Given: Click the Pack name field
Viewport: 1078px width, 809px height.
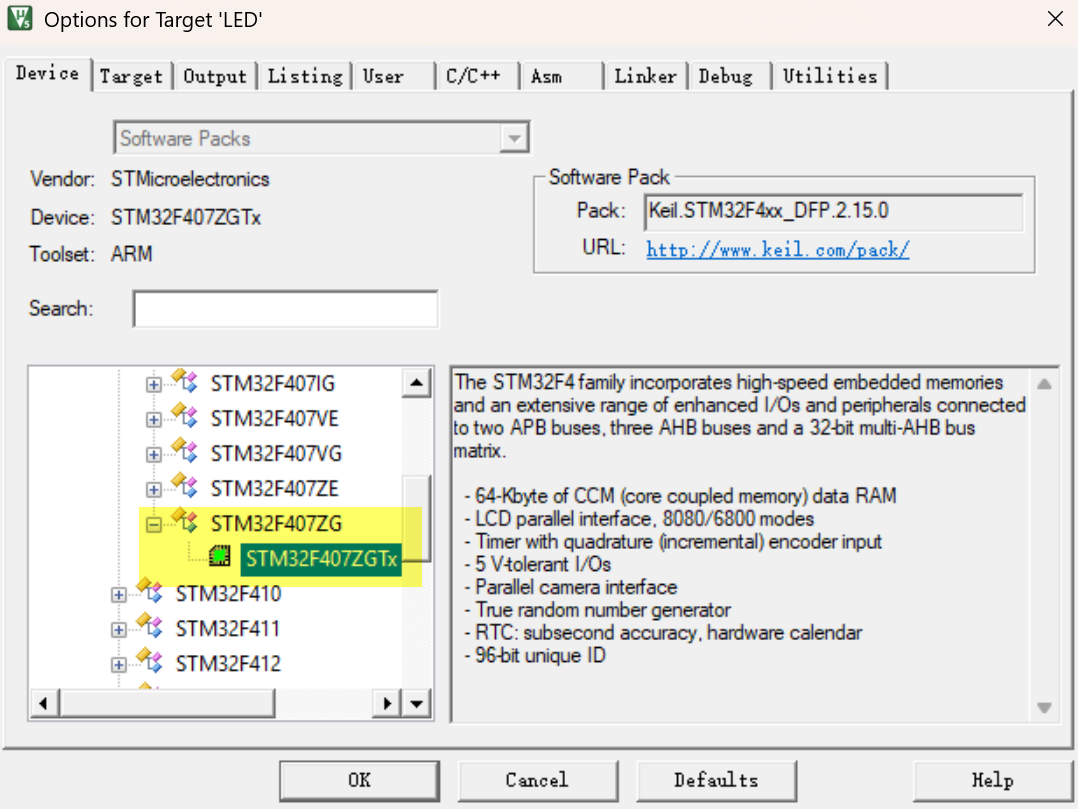Looking at the screenshot, I should coord(833,212).
